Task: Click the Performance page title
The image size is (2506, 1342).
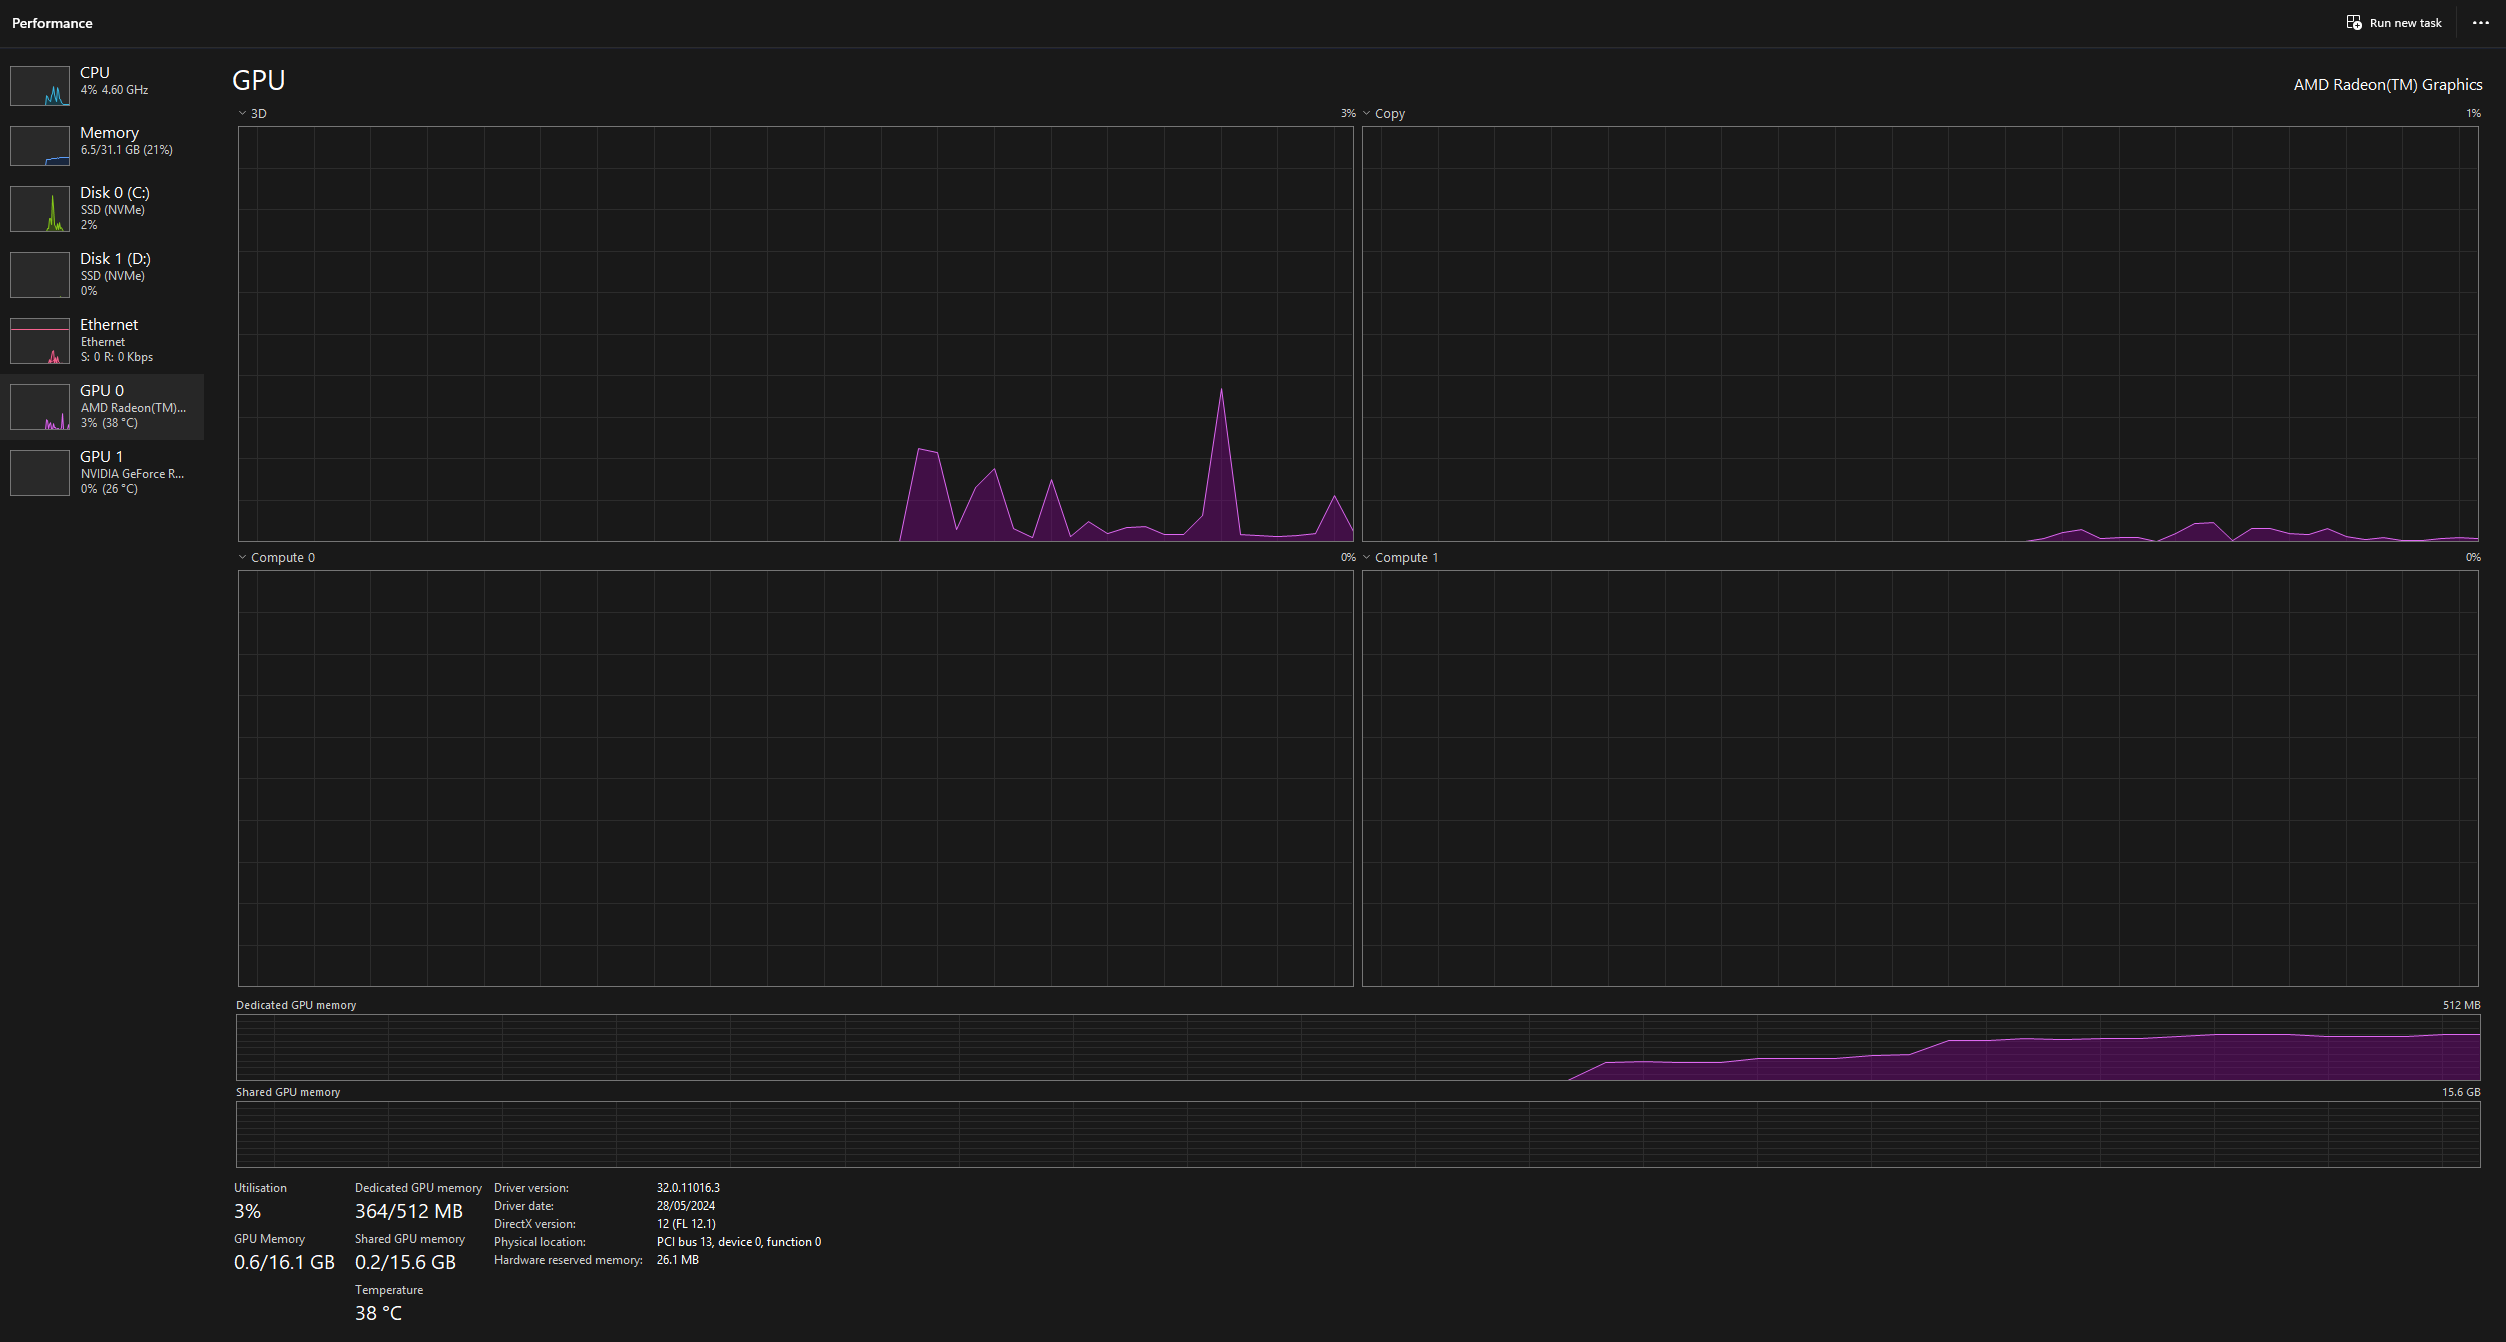Action: (x=52, y=23)
